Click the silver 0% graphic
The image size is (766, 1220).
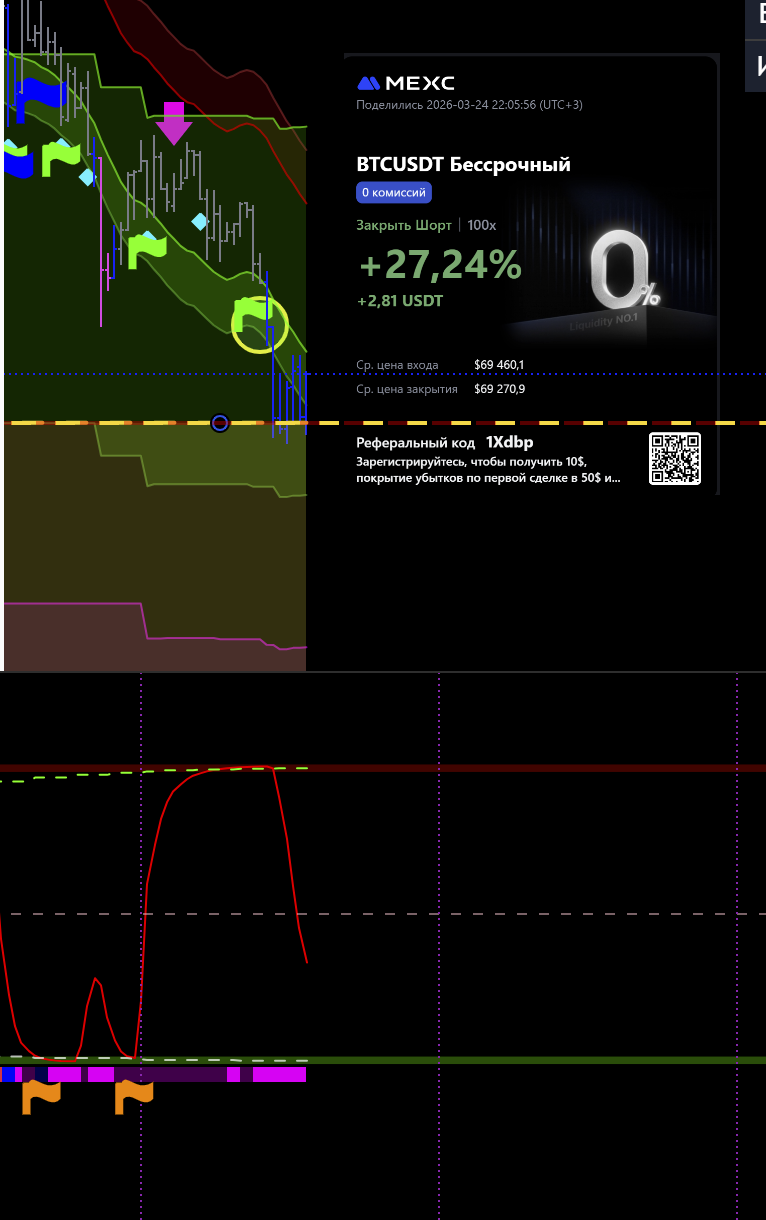[x=622, y=272]
